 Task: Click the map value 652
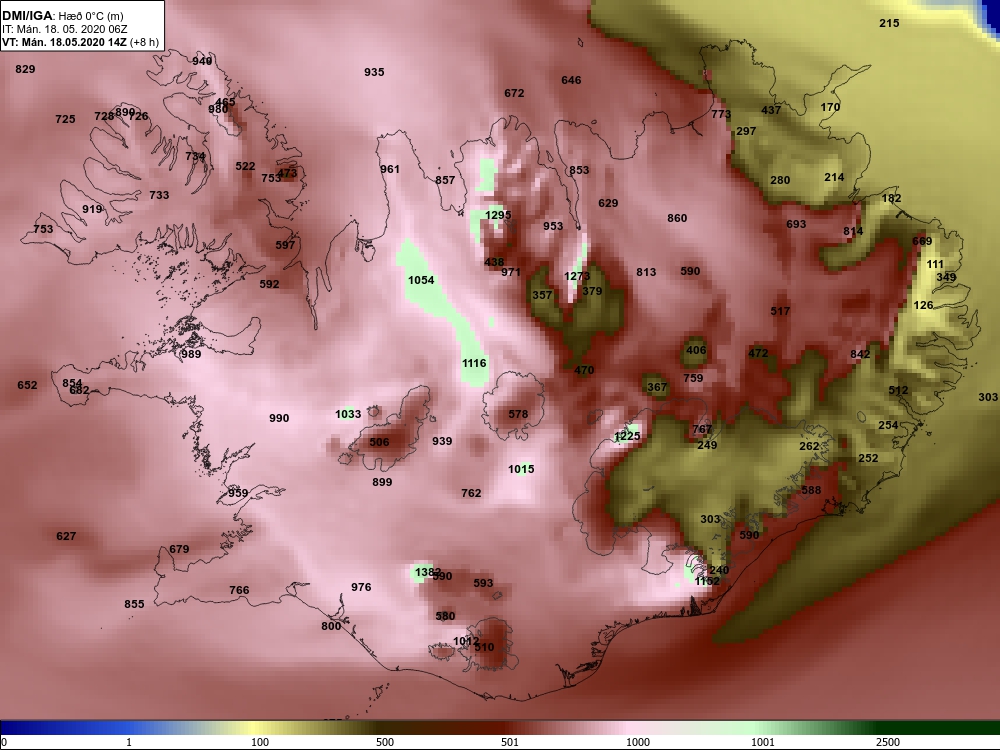click(27, 385)
